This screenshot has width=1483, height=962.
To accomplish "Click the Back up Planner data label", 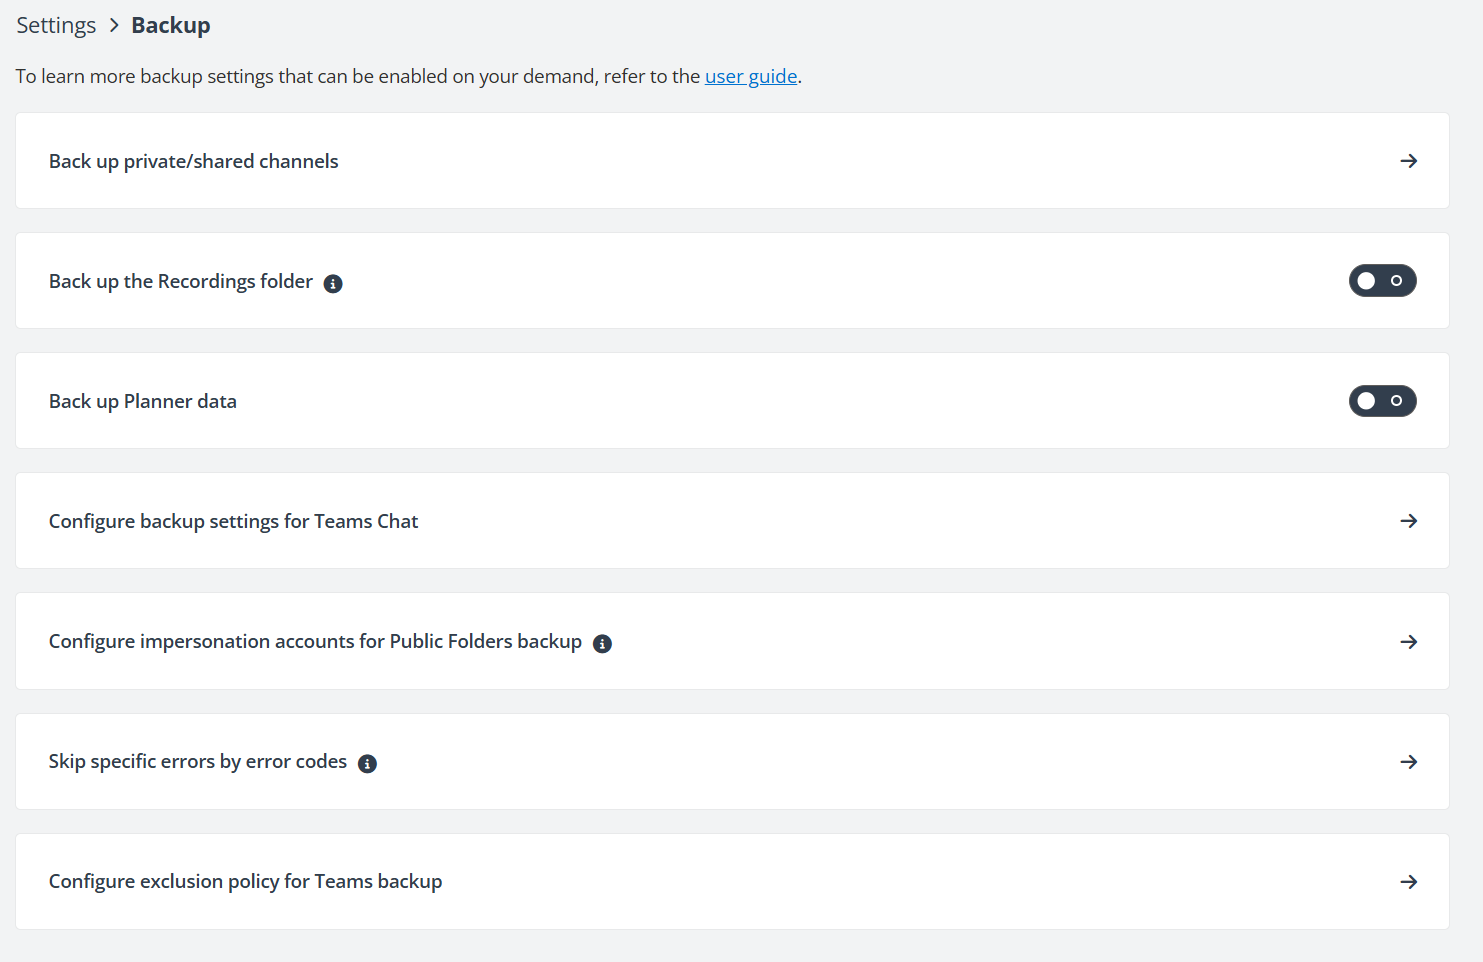I will pos(142,401).
